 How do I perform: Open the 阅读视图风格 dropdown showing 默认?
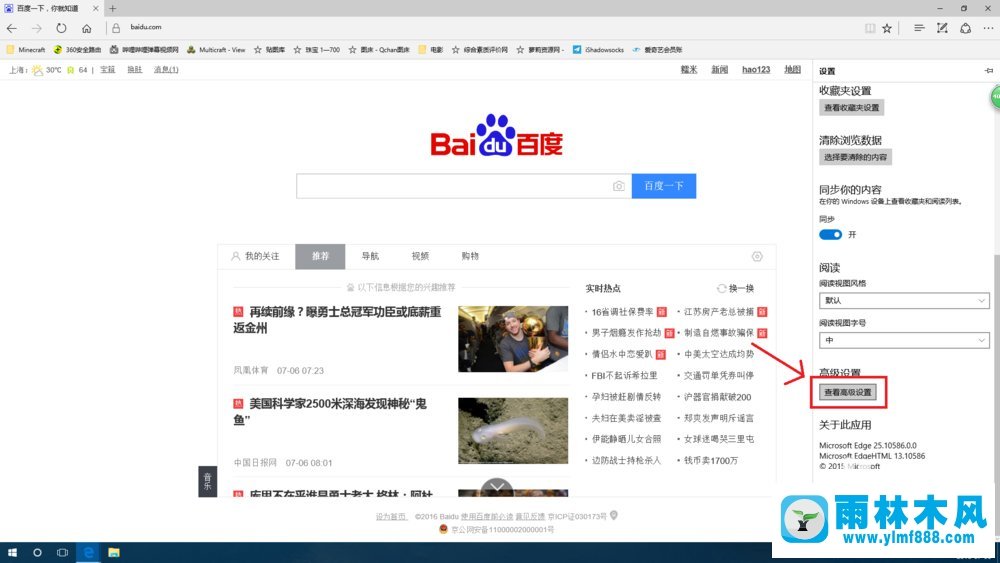click(904, 300)
